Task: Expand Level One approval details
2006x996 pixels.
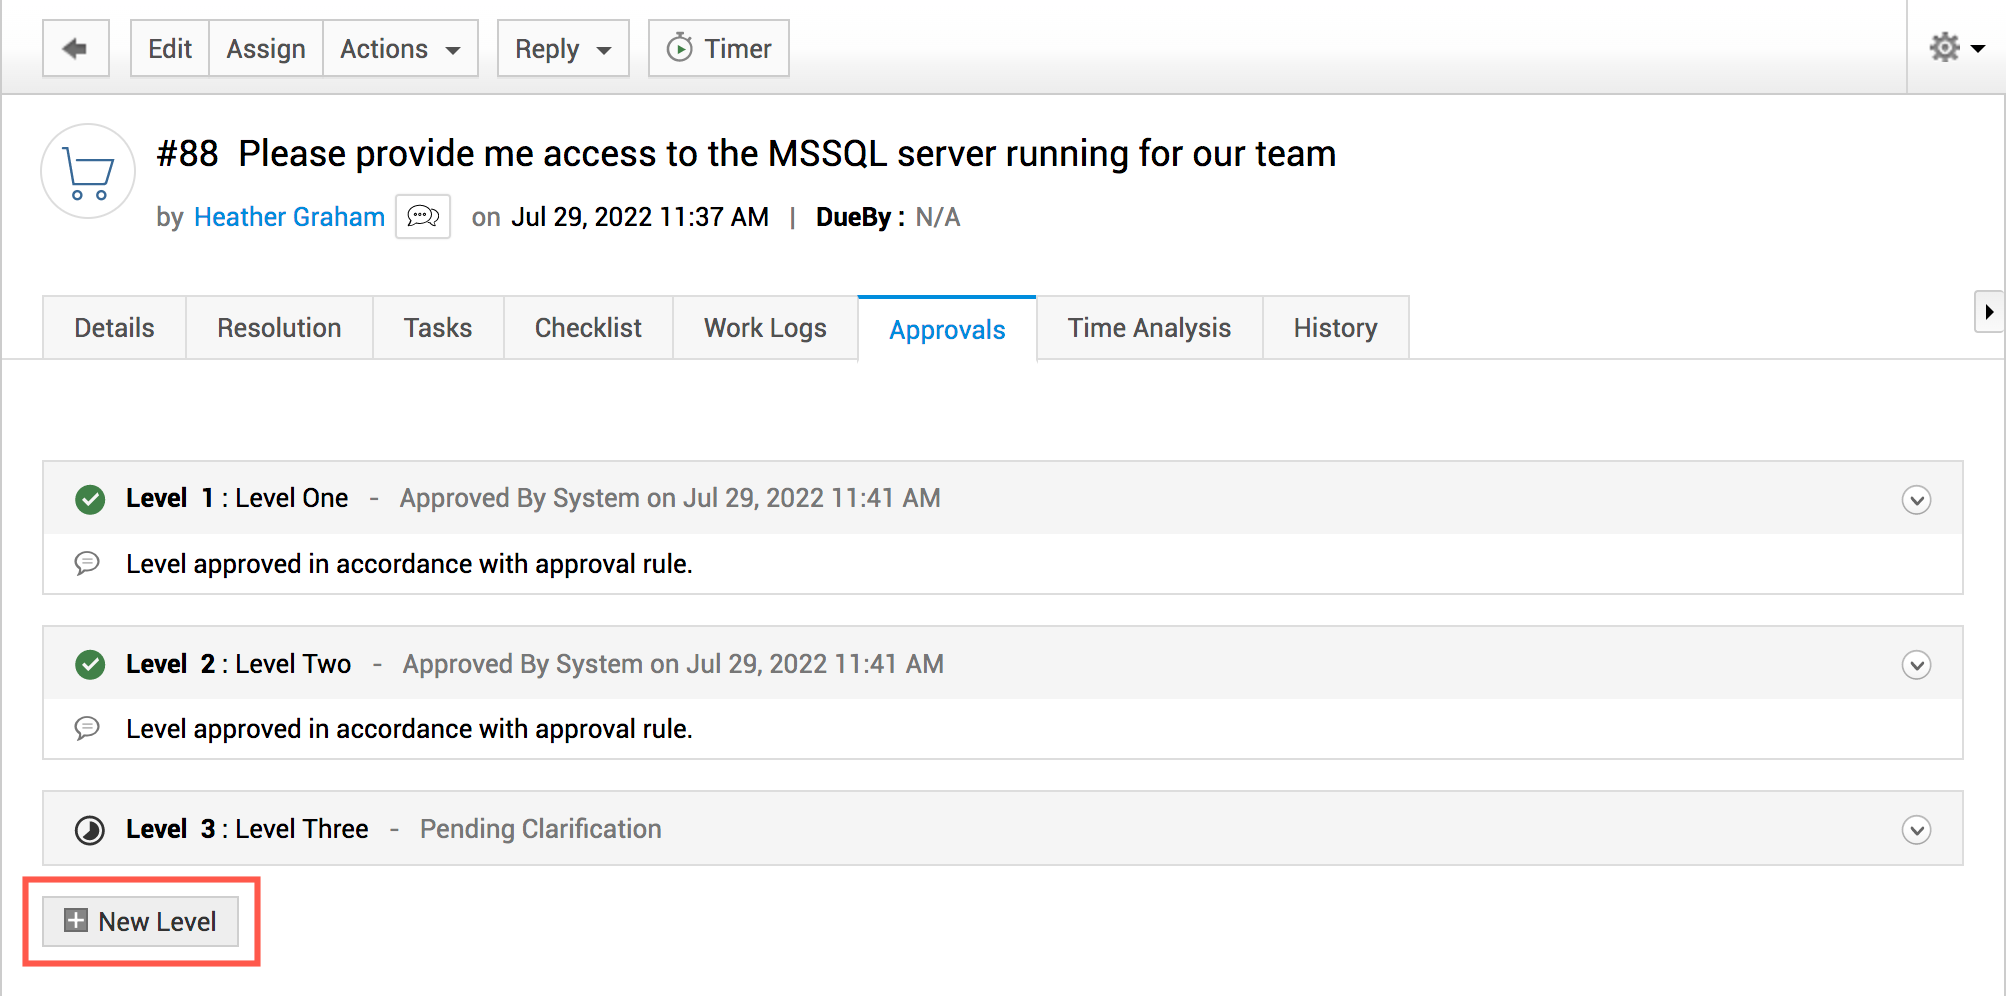Action: [1916, 500]
